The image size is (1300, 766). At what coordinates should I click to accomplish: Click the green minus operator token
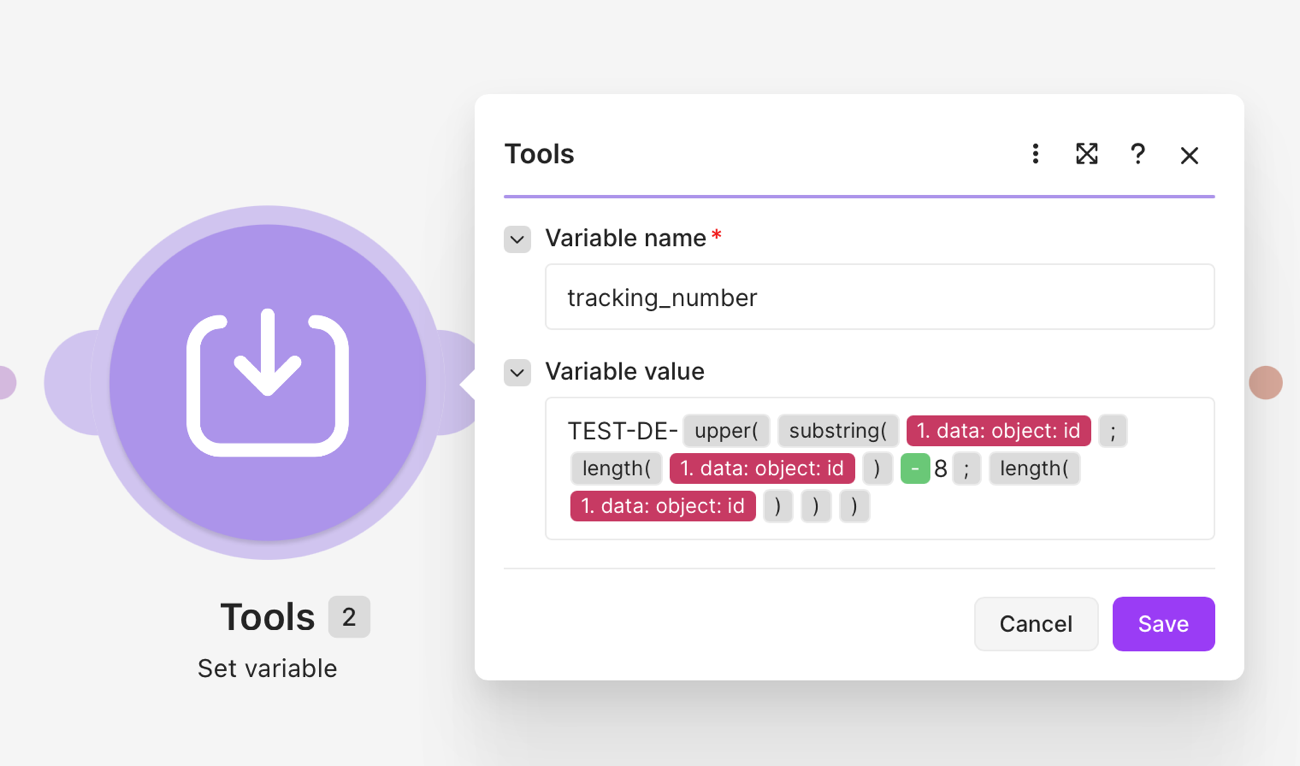coord(915,469)
